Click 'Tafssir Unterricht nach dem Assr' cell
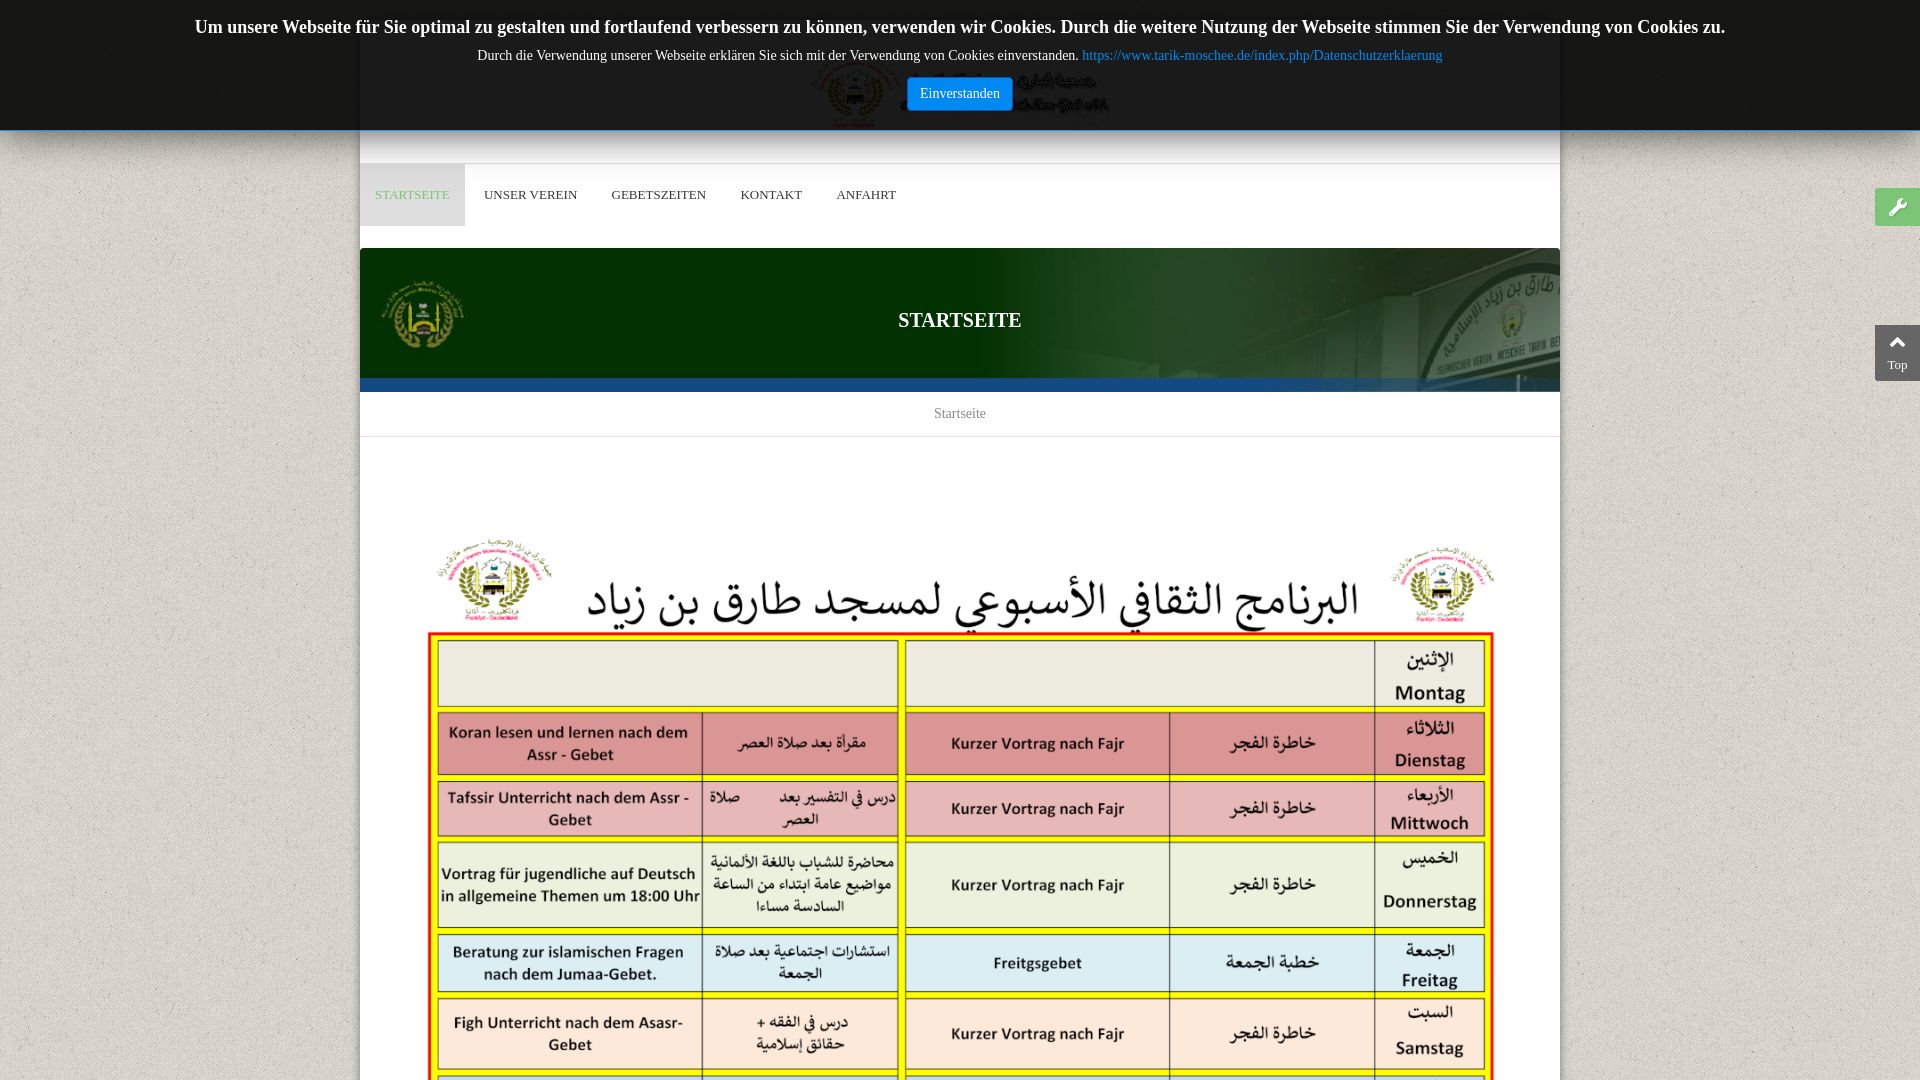 point(570,809)
